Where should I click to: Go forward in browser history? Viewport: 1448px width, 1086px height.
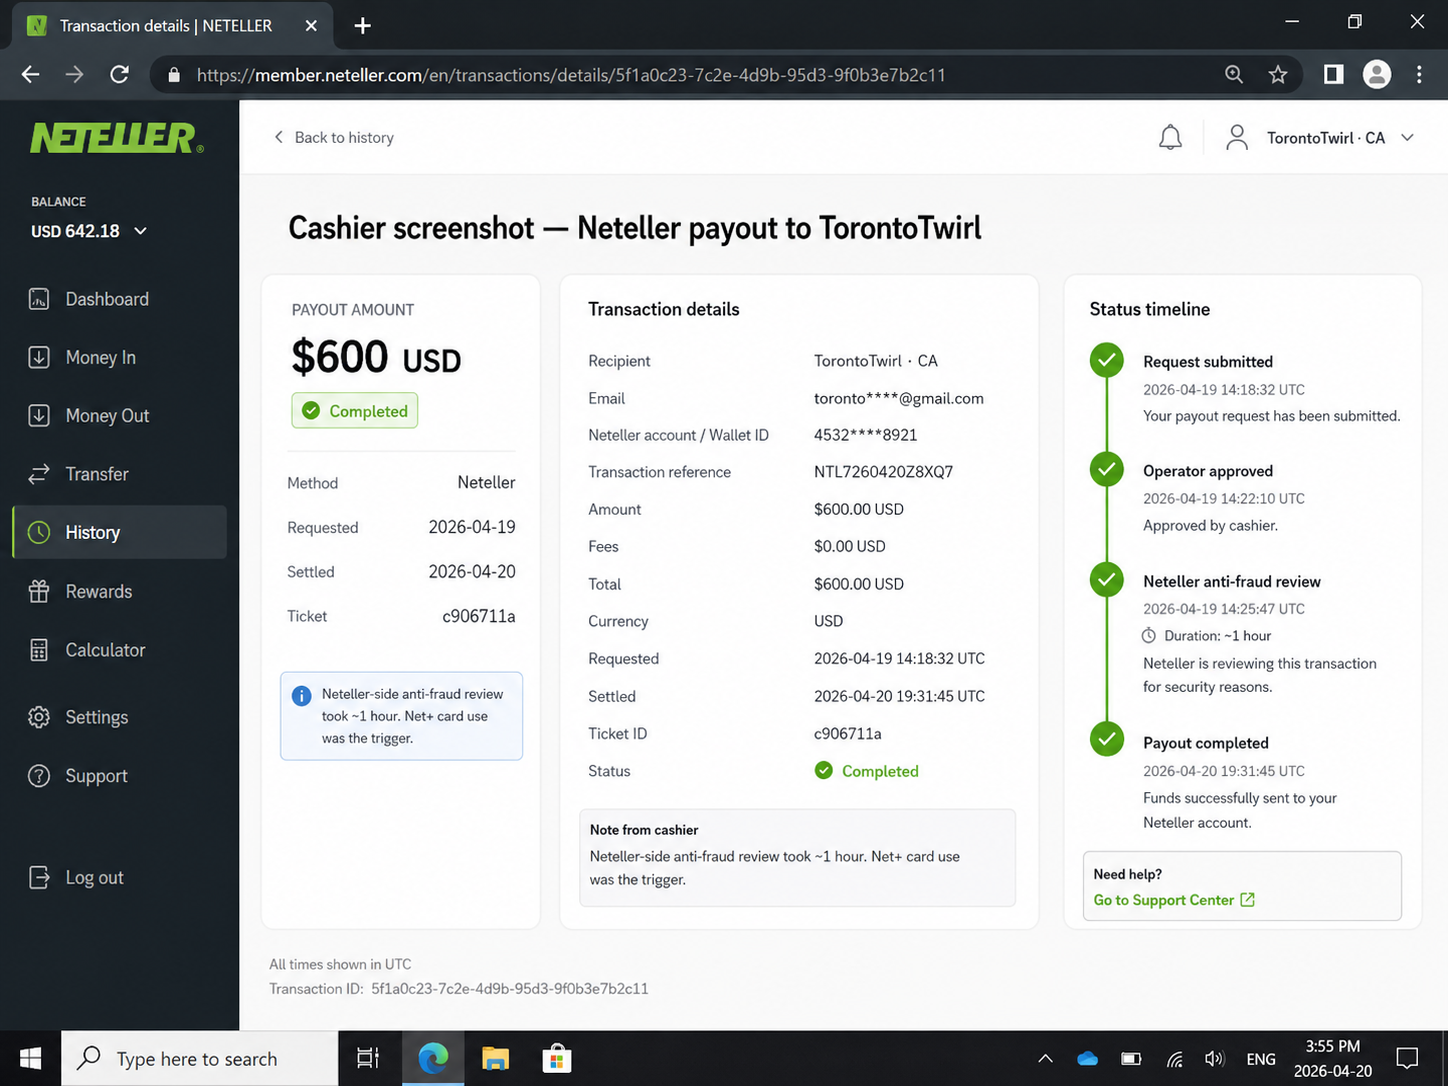(x=74, y=74)
